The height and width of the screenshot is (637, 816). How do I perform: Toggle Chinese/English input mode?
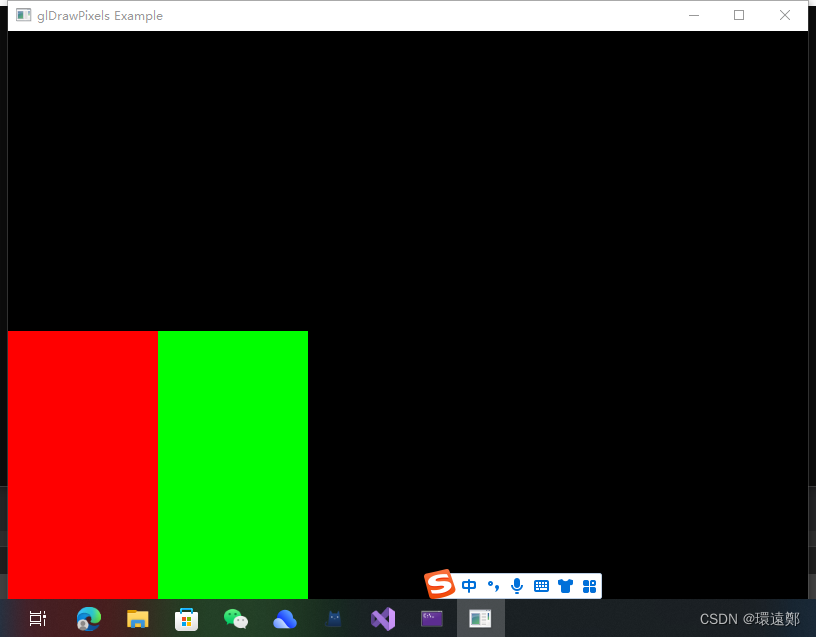(x=469, y=586)
